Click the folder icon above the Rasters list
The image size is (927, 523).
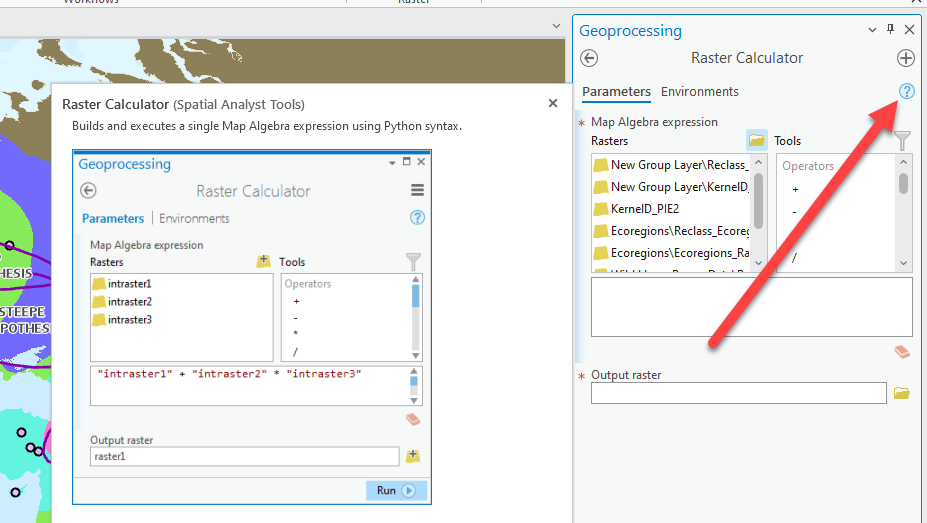tap(756, 140)
